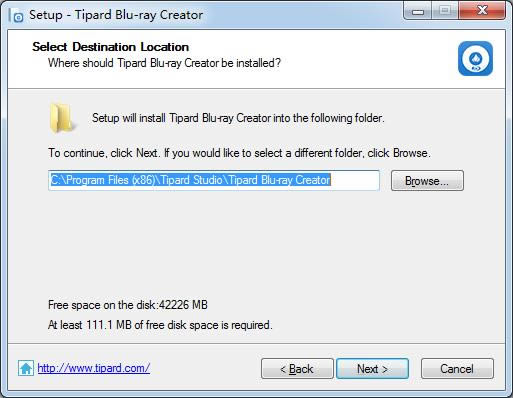The height and width of the screenshot is (398, 513).
Task: Open the Browse... folder dialog
Action: (427, 181)
